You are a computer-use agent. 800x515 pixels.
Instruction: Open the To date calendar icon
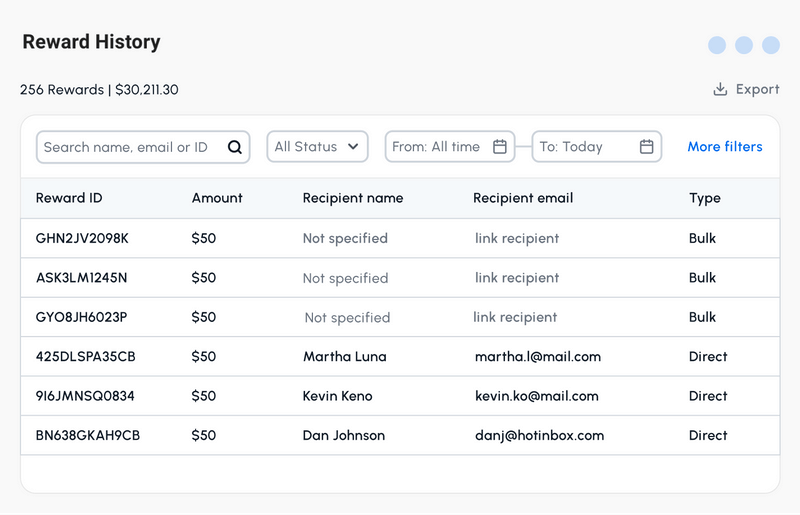point(647,147)
